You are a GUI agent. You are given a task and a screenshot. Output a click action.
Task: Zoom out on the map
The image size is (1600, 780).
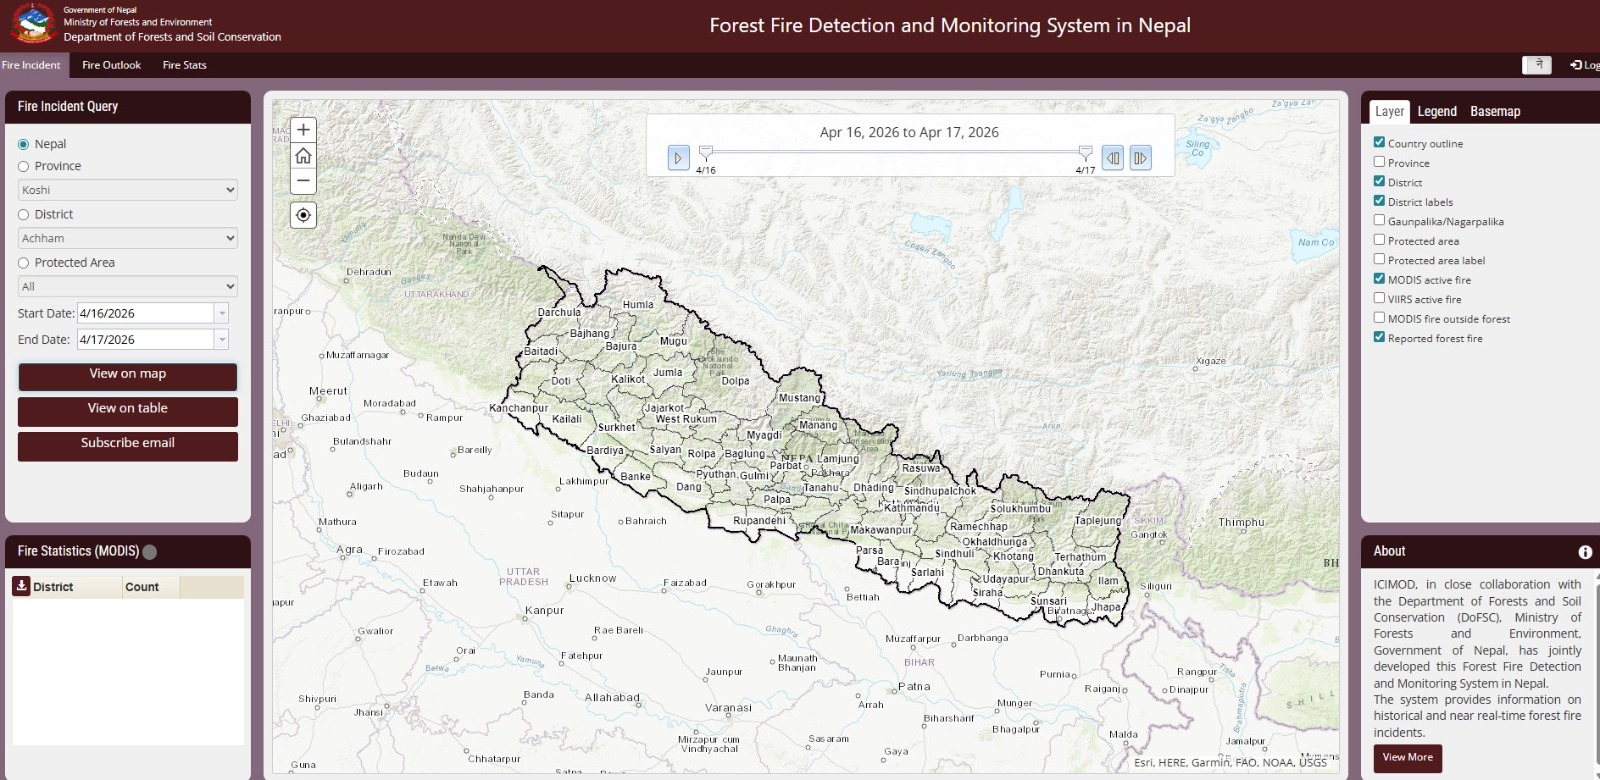303,181
